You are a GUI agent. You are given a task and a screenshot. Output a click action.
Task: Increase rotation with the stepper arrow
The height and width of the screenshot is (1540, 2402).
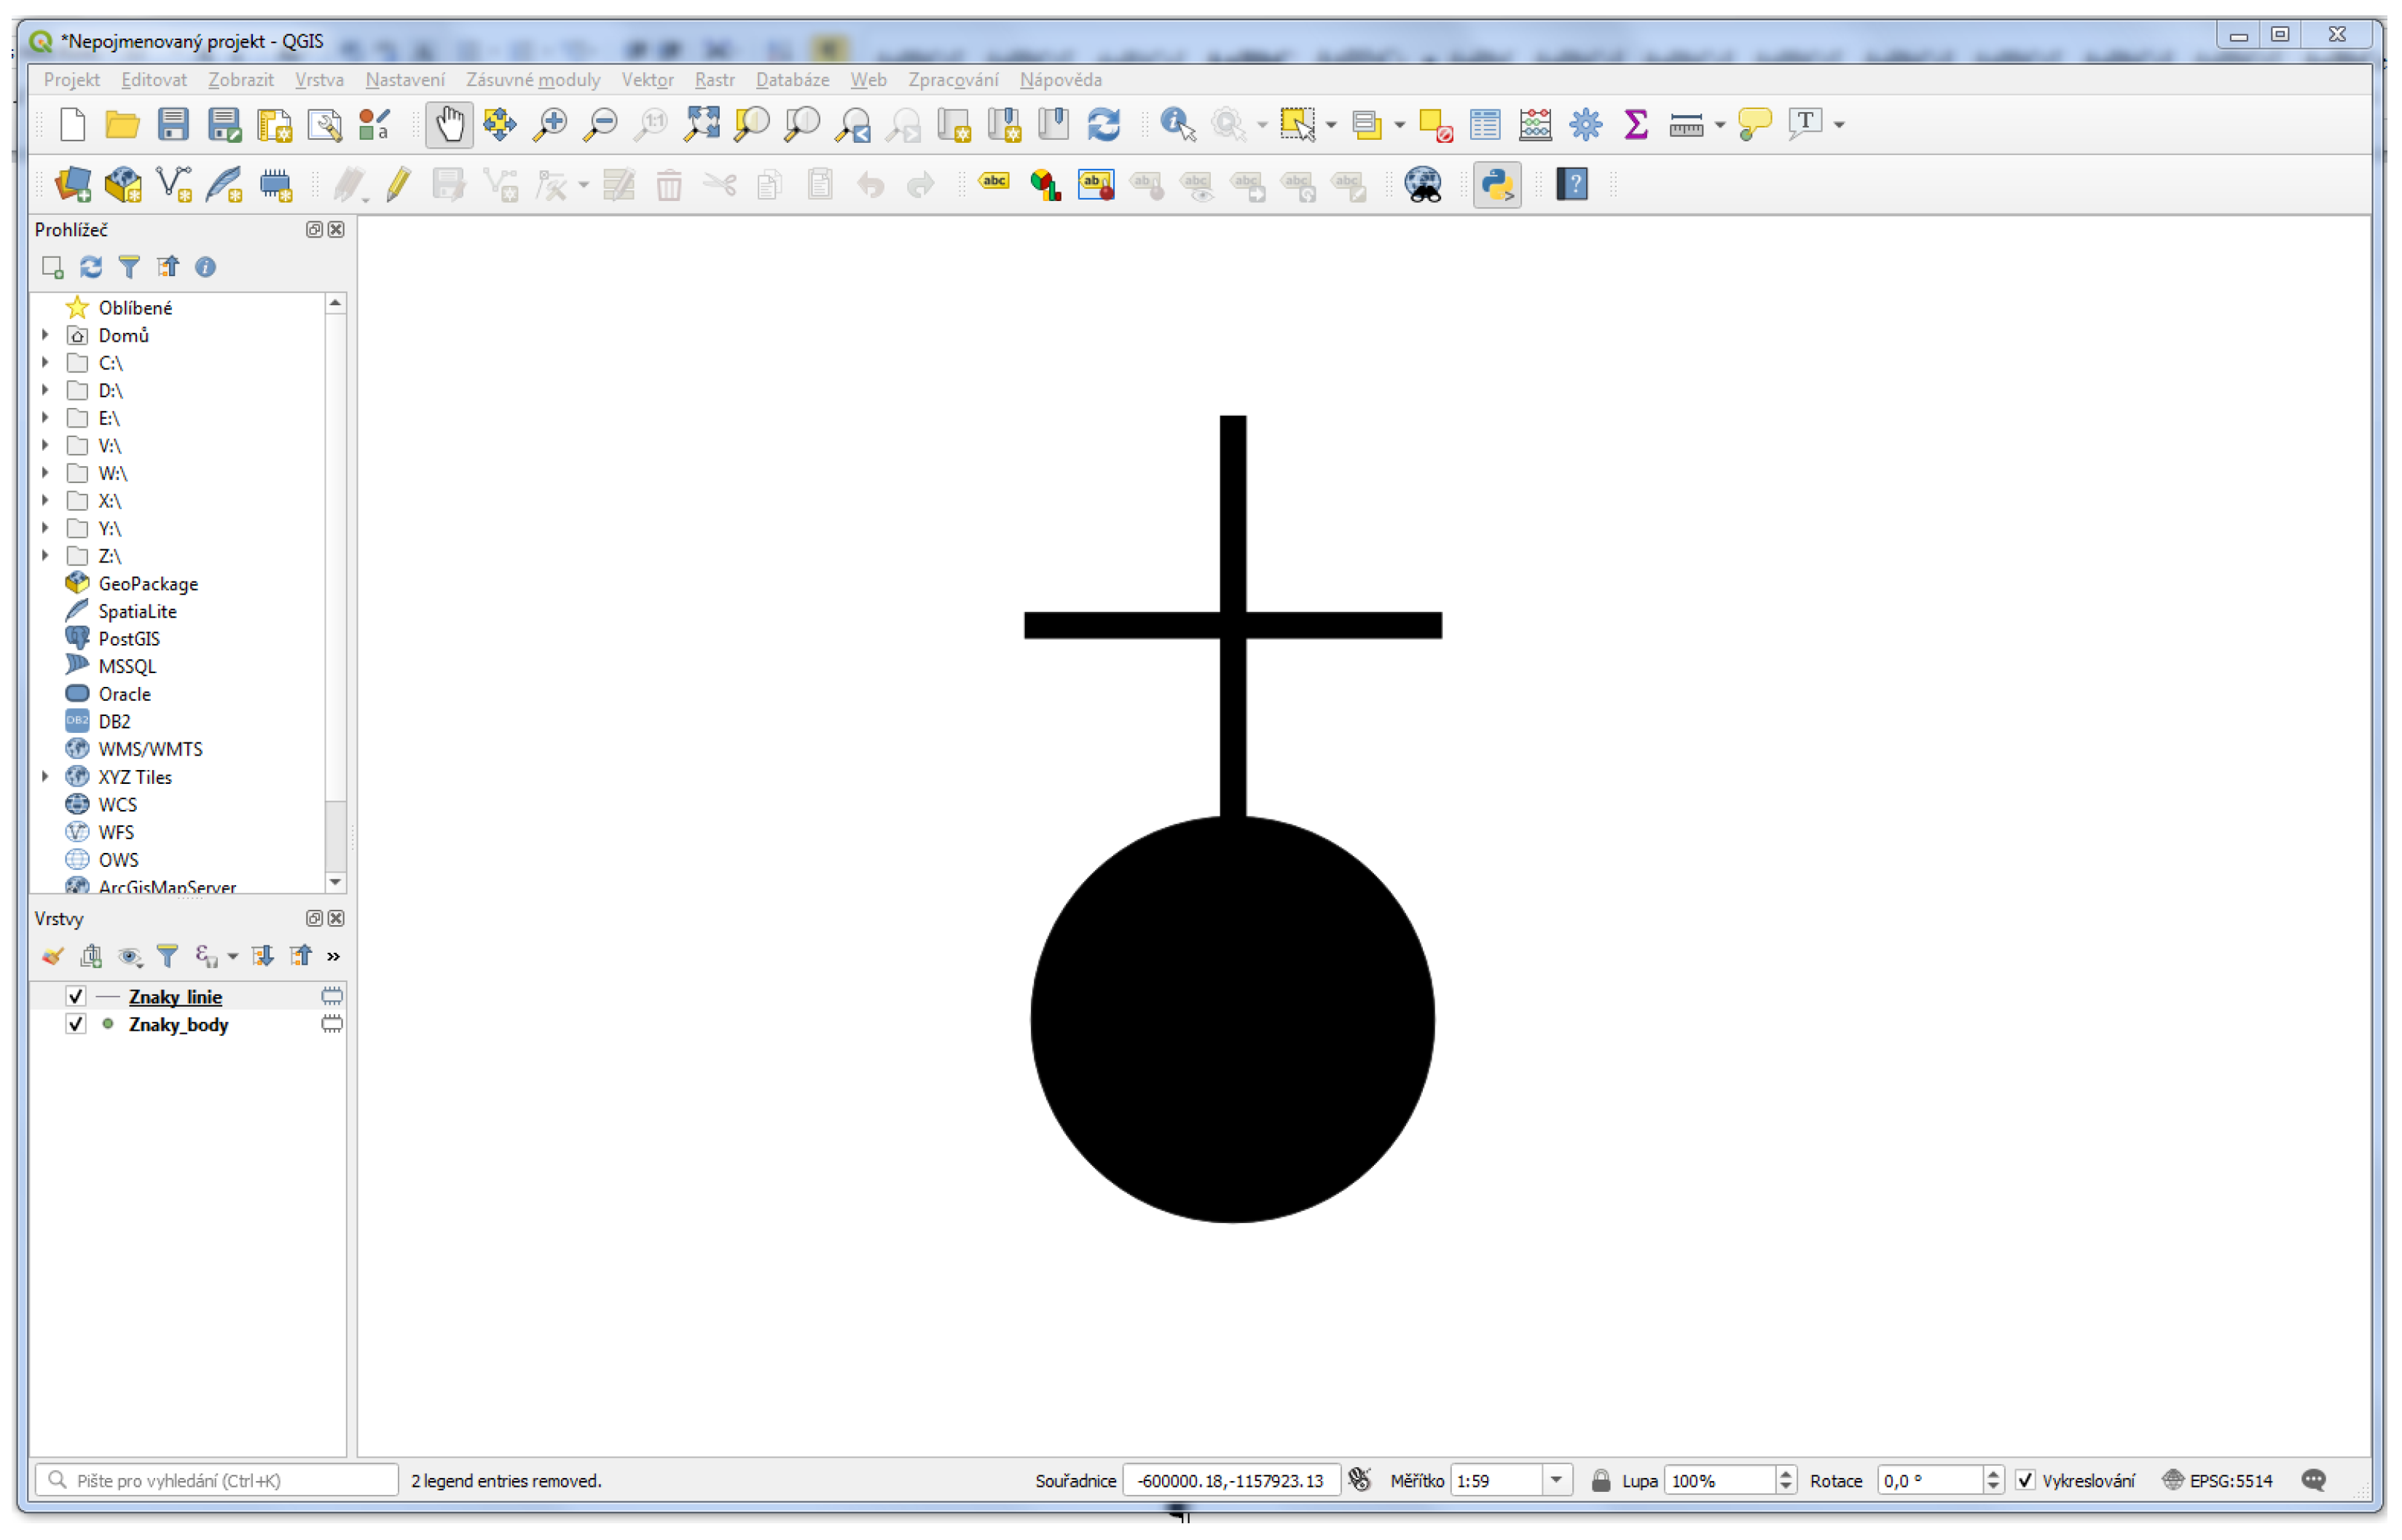pyautogui.click(x=1993, y=1474)
